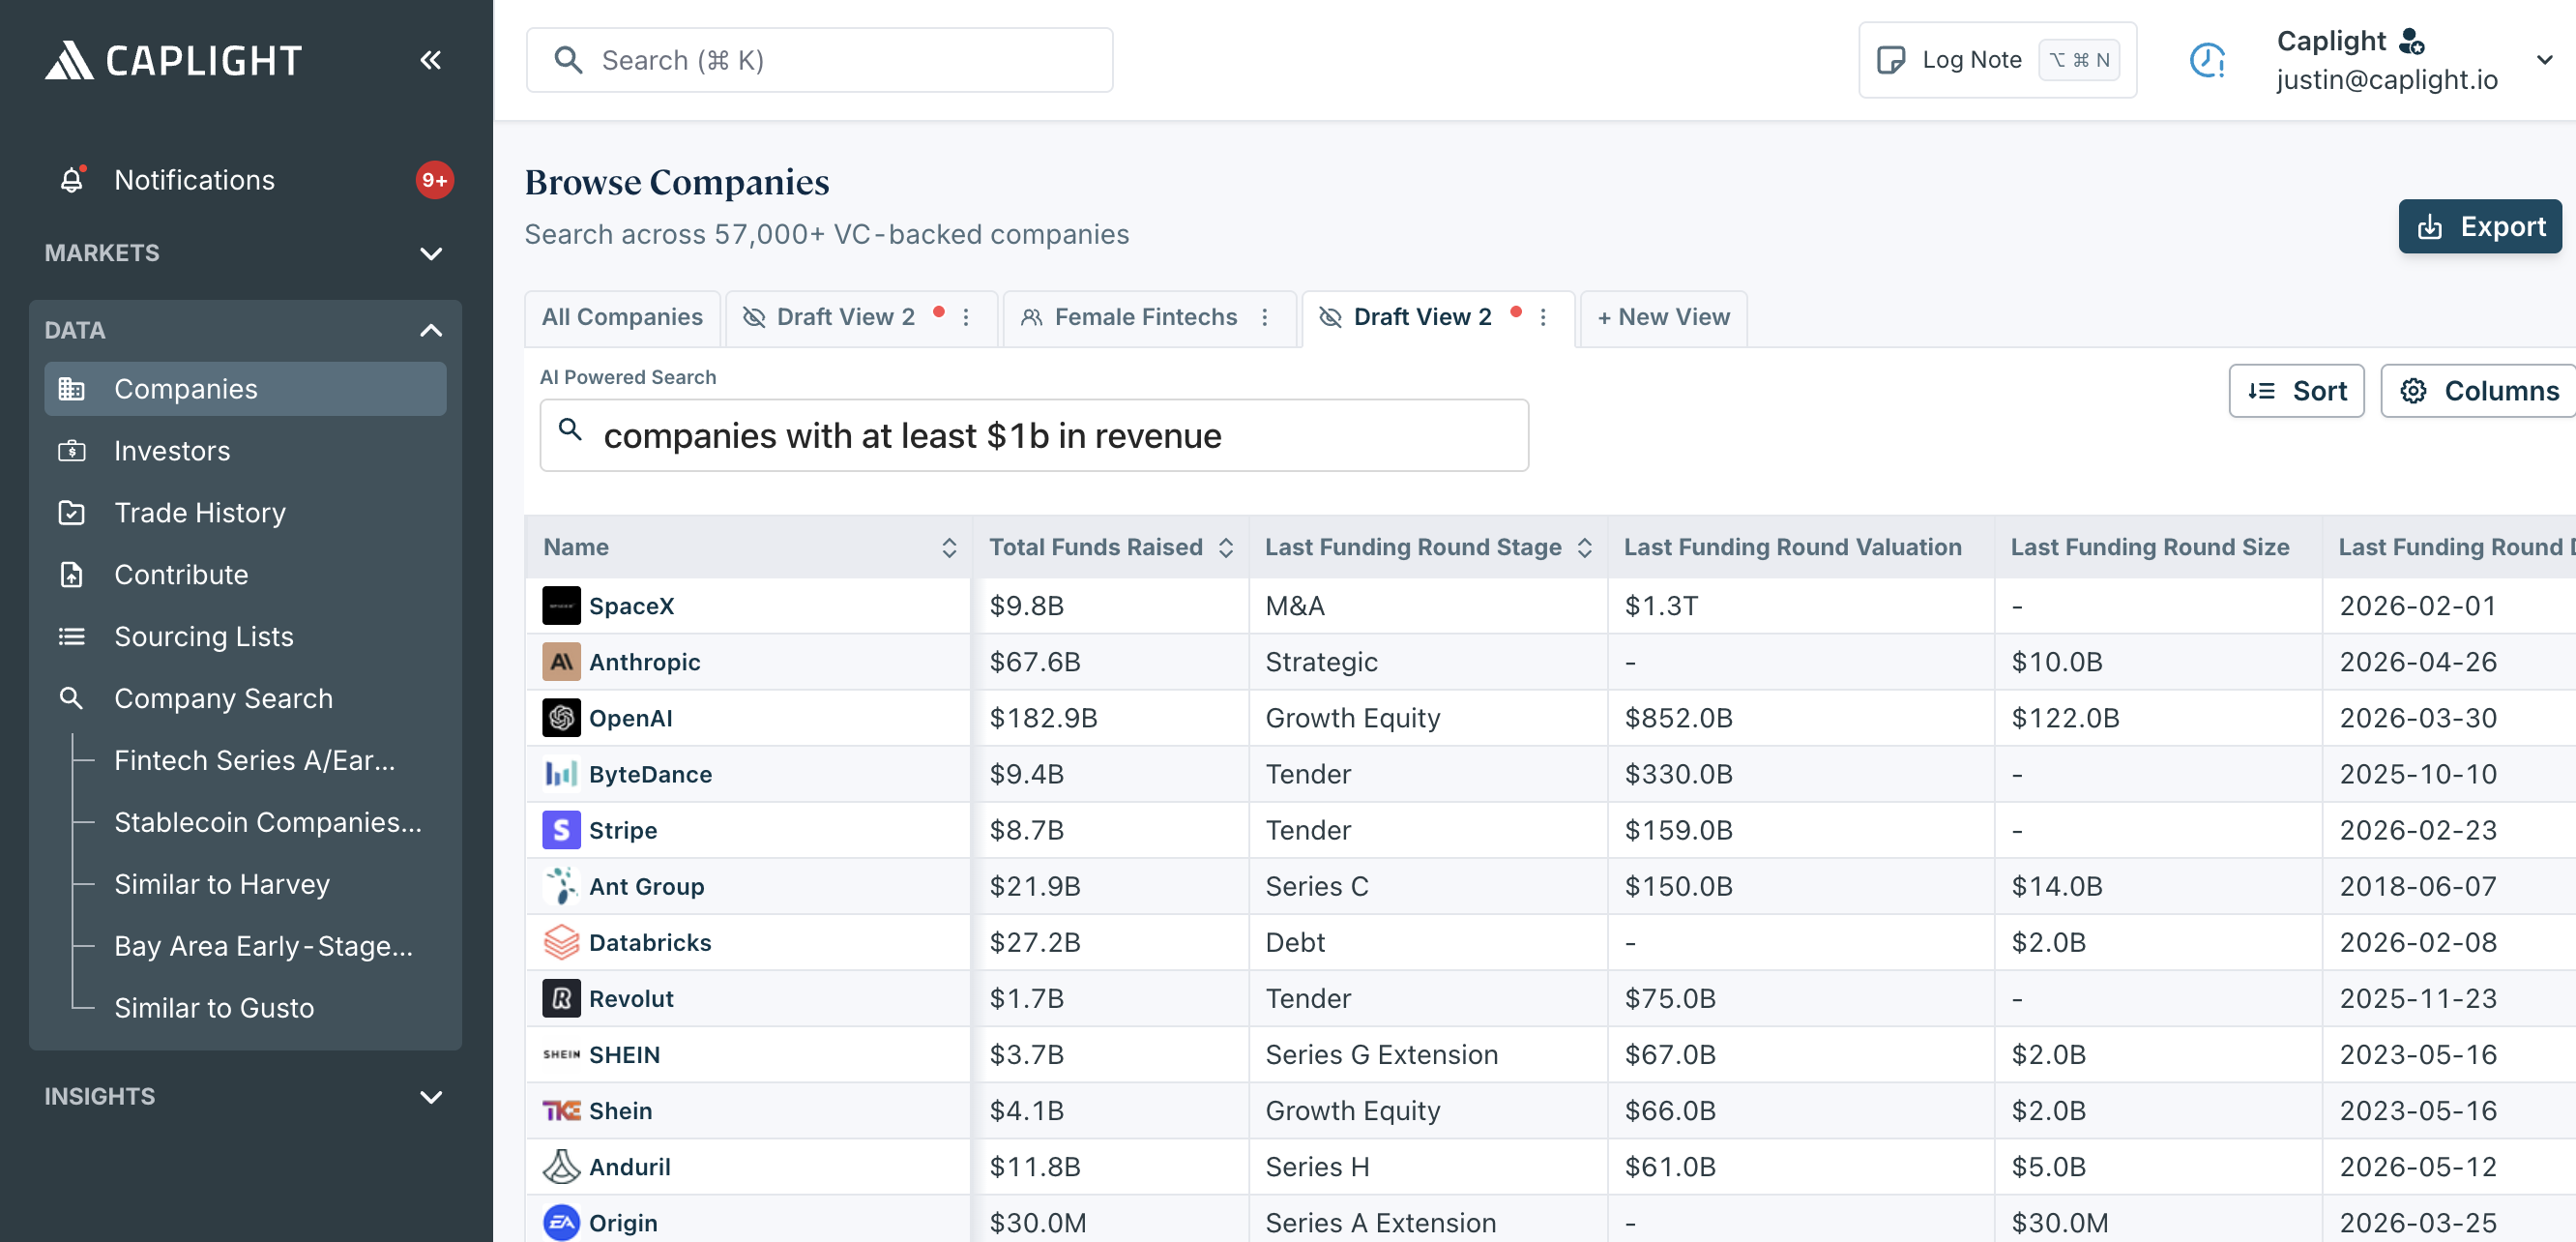
Task: Click the Anthropic company logo
Action: point(561,662)
